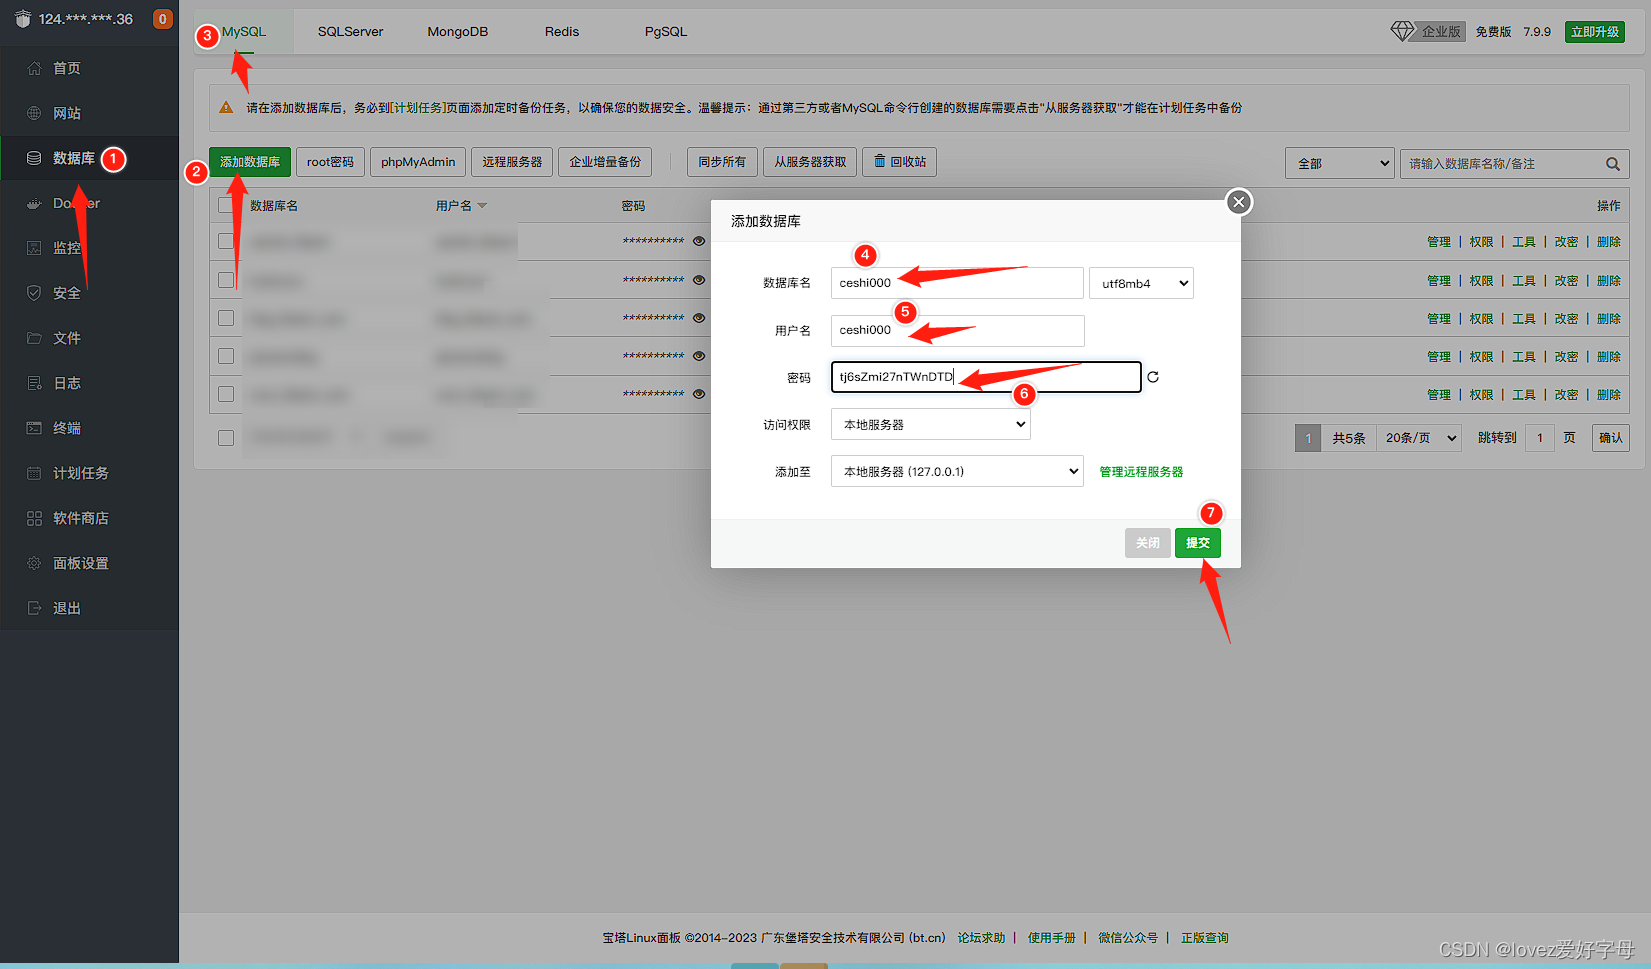1651x969 pixels.
Task: Submit the dialog with 提交
Action: 1198,543
